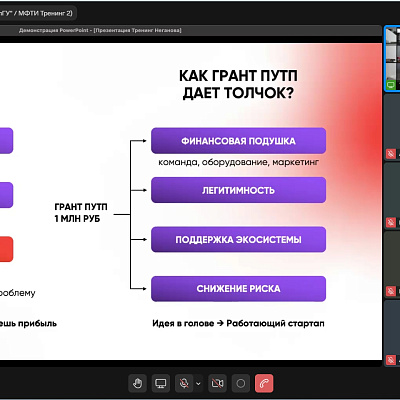Click muted mic badge on bottom participant
The width and height of the screenshot is (400, 400).
click(x=391, y=360)
